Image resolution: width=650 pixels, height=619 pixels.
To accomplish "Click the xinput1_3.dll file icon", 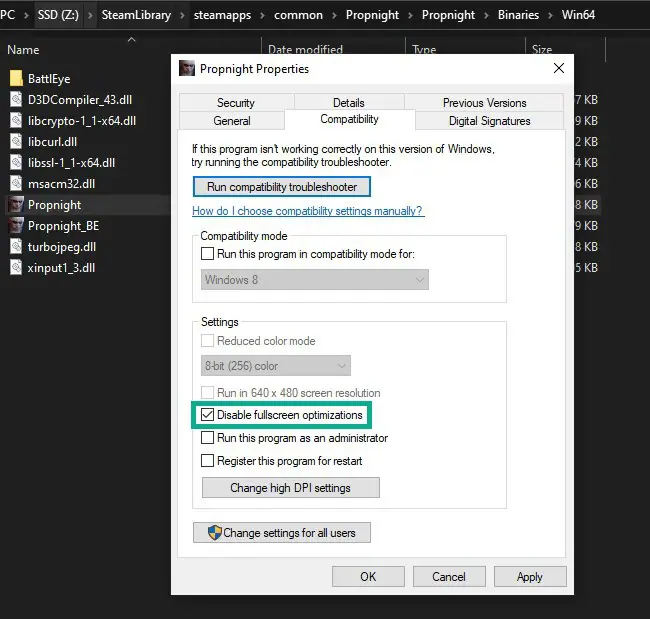I will tap(16, 267).
